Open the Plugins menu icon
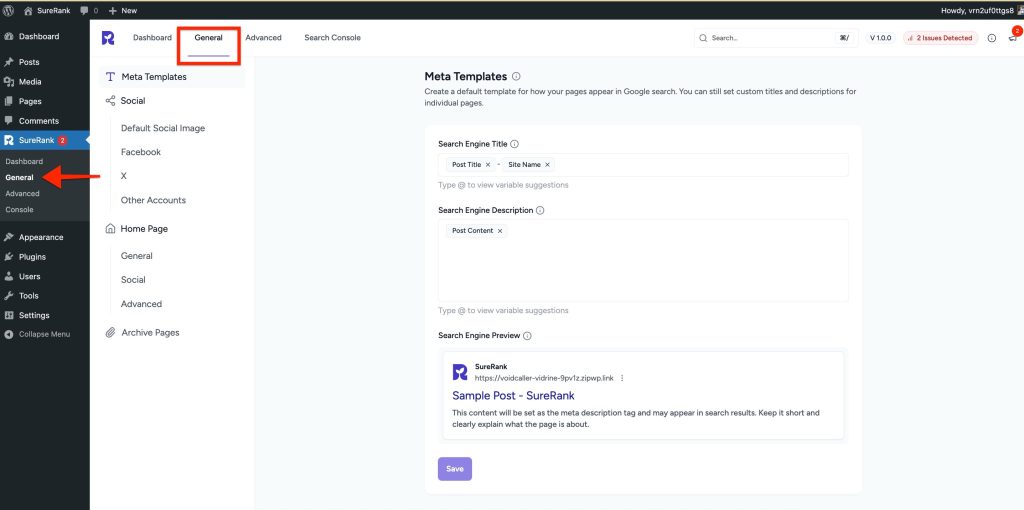The image size is (1024, 510). coord(8,257)
